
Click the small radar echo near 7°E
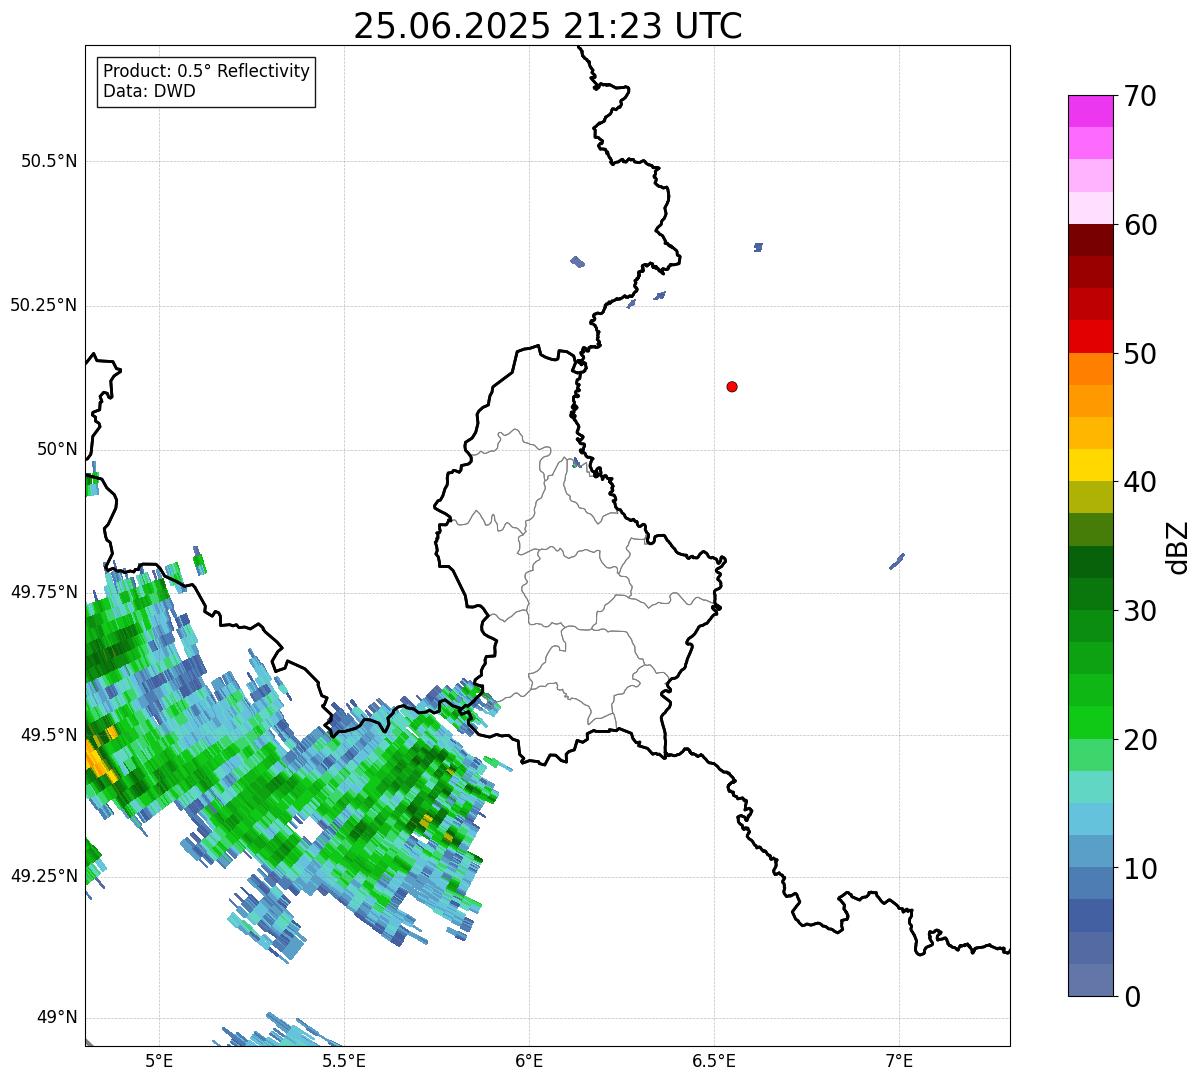897,562
